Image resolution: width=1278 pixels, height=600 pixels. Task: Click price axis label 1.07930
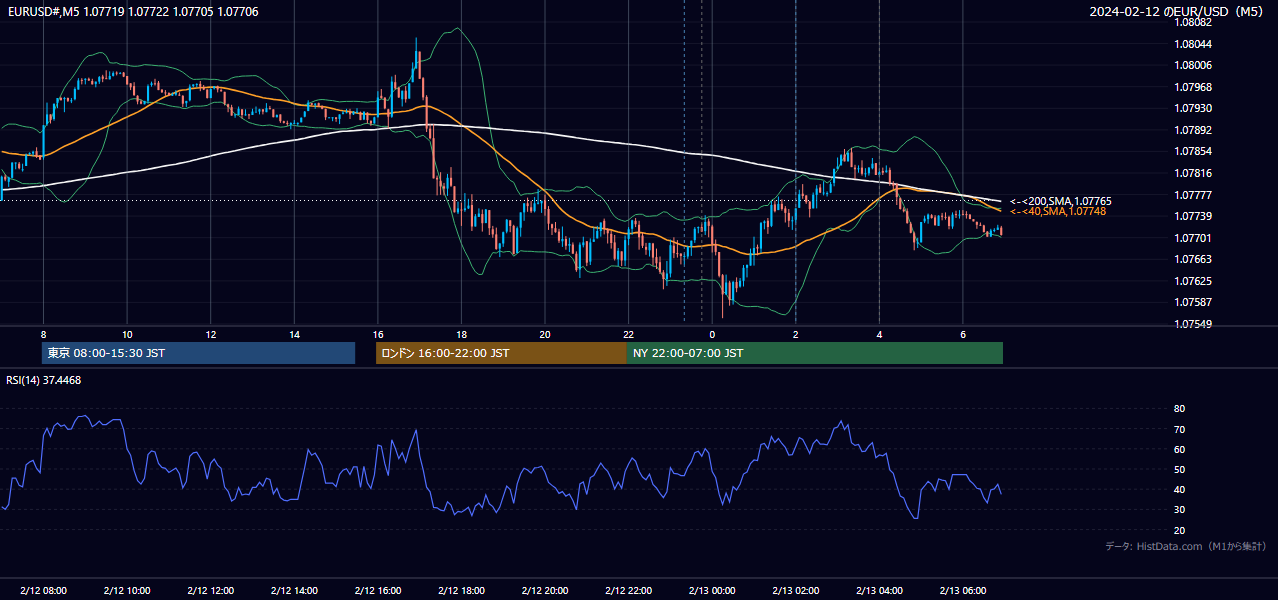1193,108
